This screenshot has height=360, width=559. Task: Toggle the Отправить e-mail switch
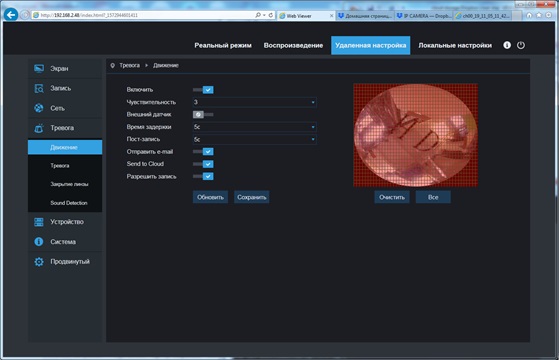pyautogui.click(x=203, y=151)
